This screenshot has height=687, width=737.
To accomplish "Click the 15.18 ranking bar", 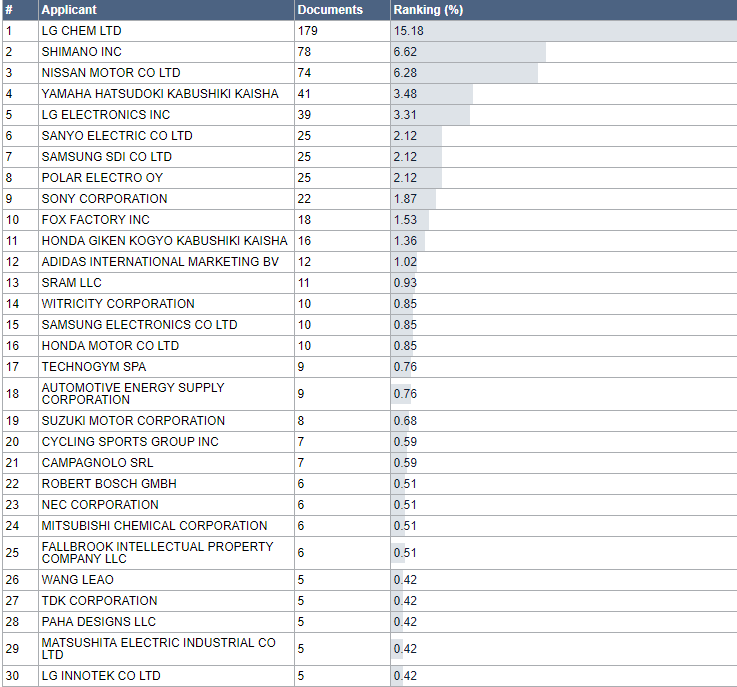I will coord(564,31).
